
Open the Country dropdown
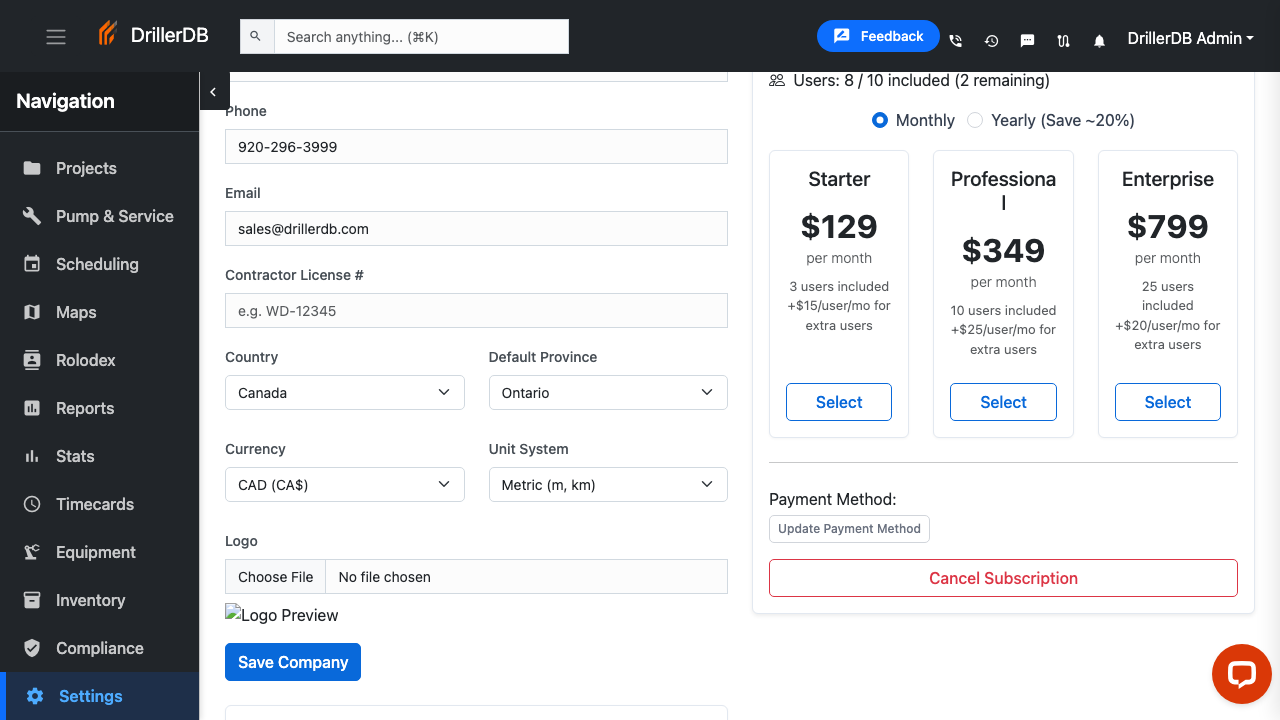(x=344, y=392)
